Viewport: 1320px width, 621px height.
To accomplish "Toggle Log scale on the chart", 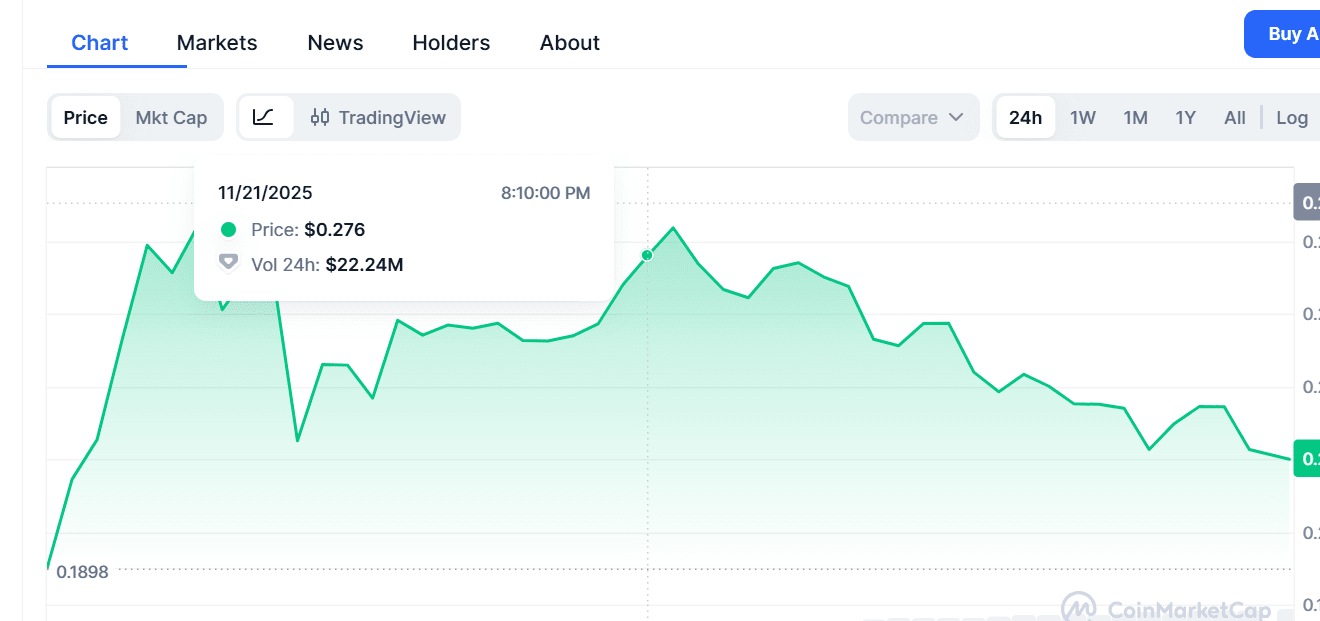I will click(x=1292, y=117).
